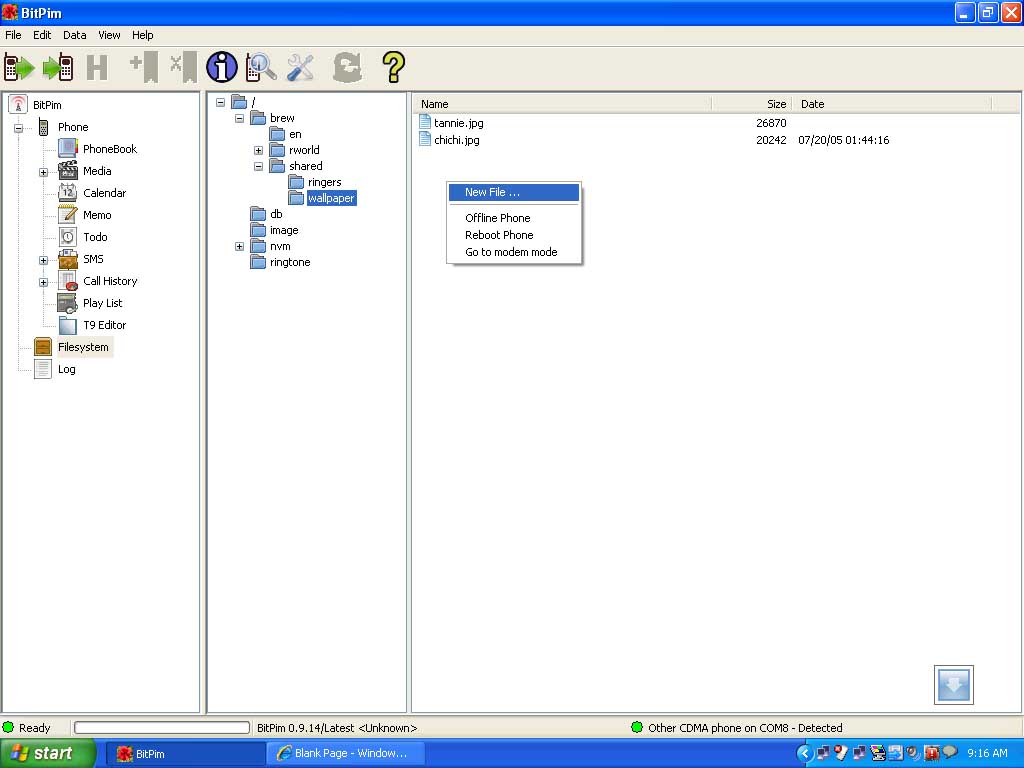The image size is (1024, 768).
Task: Open Settings wrench and screwdriver icon
Action: click(x=300, y=67)
